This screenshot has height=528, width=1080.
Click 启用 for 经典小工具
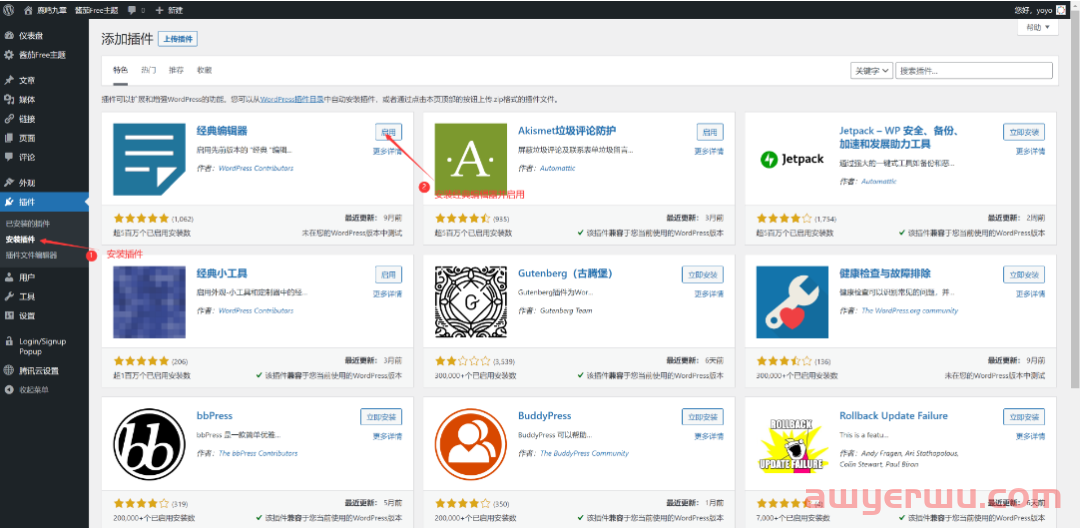[388, 274]
